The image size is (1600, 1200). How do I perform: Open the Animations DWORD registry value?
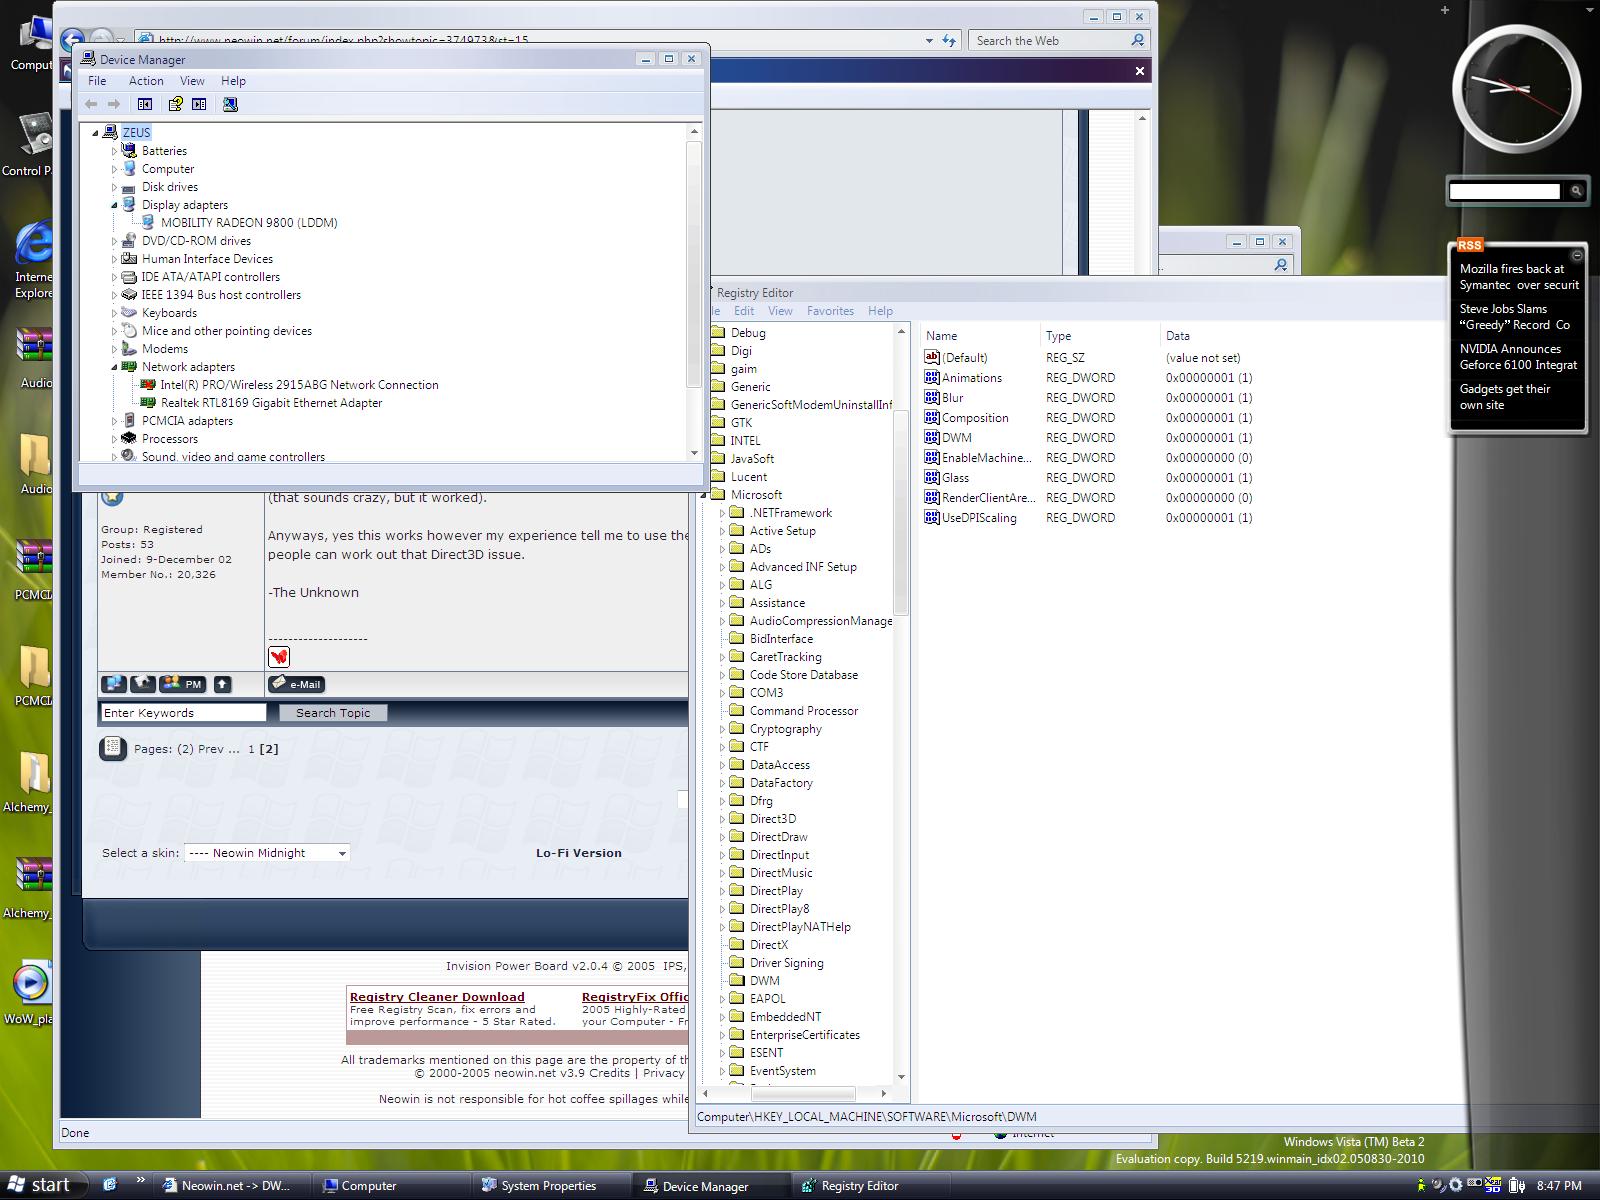pos(971,378)
